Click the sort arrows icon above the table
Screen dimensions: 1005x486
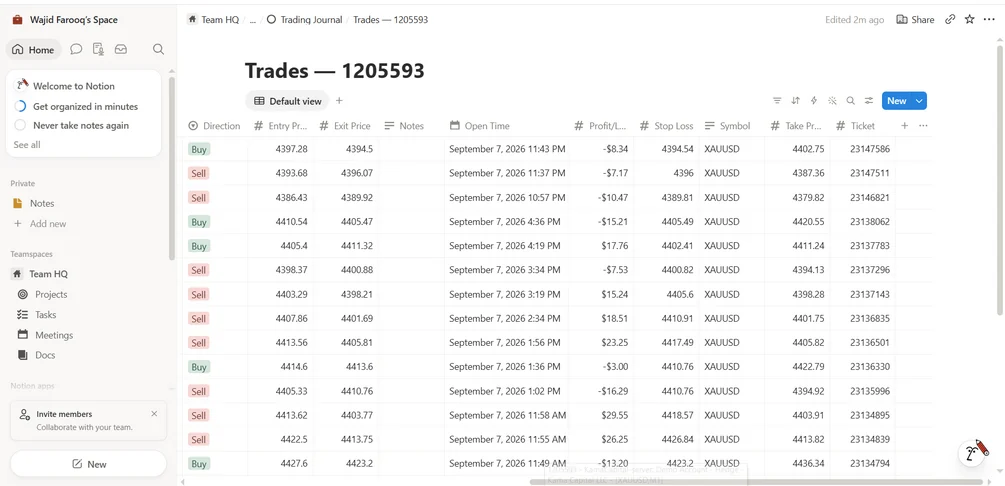(x=795, y=101)
